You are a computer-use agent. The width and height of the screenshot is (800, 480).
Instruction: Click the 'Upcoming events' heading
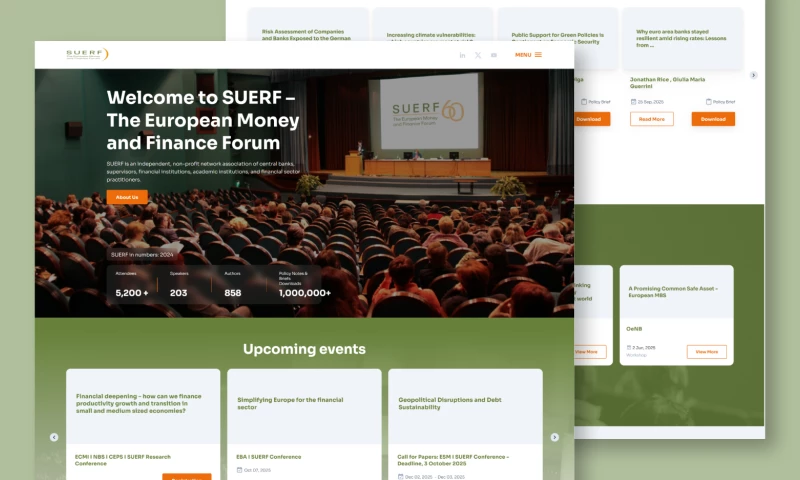coord(304,349)
